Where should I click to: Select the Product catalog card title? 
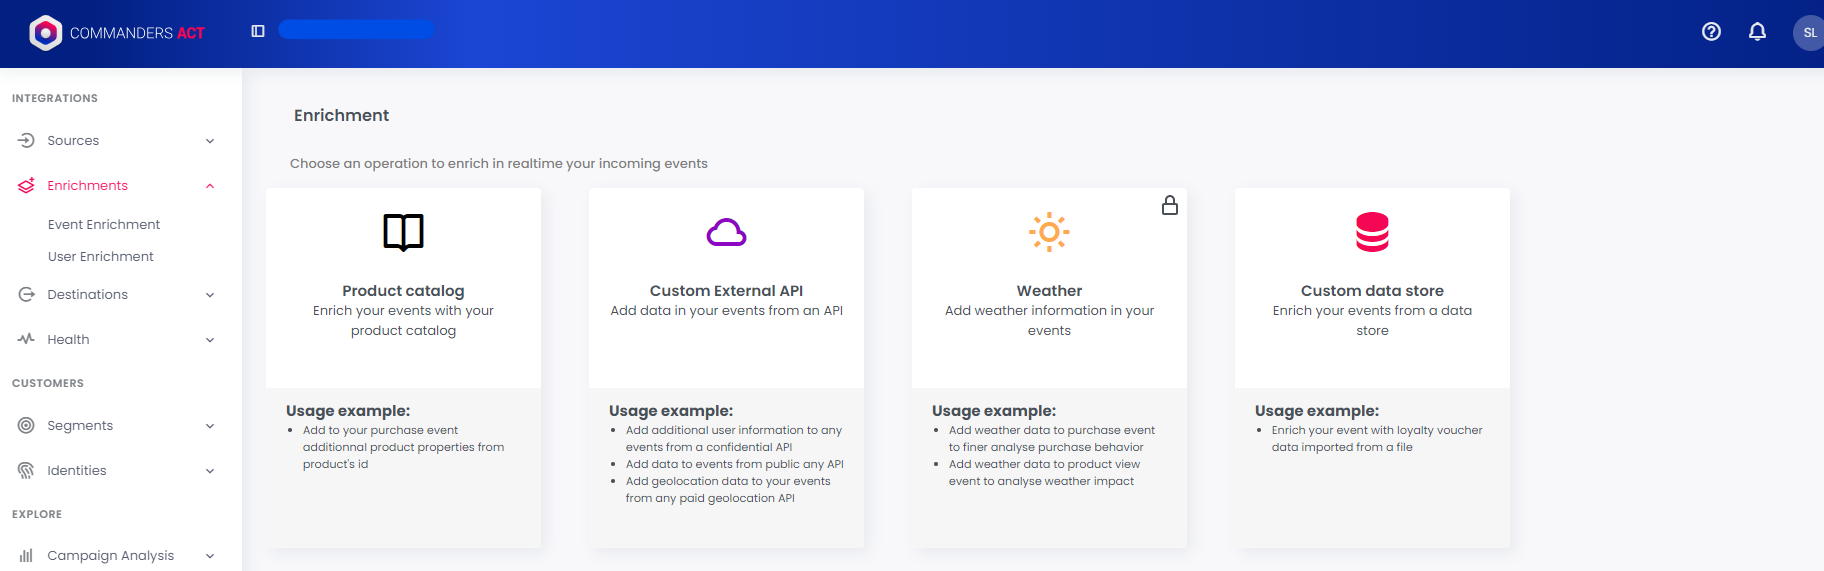403,291
